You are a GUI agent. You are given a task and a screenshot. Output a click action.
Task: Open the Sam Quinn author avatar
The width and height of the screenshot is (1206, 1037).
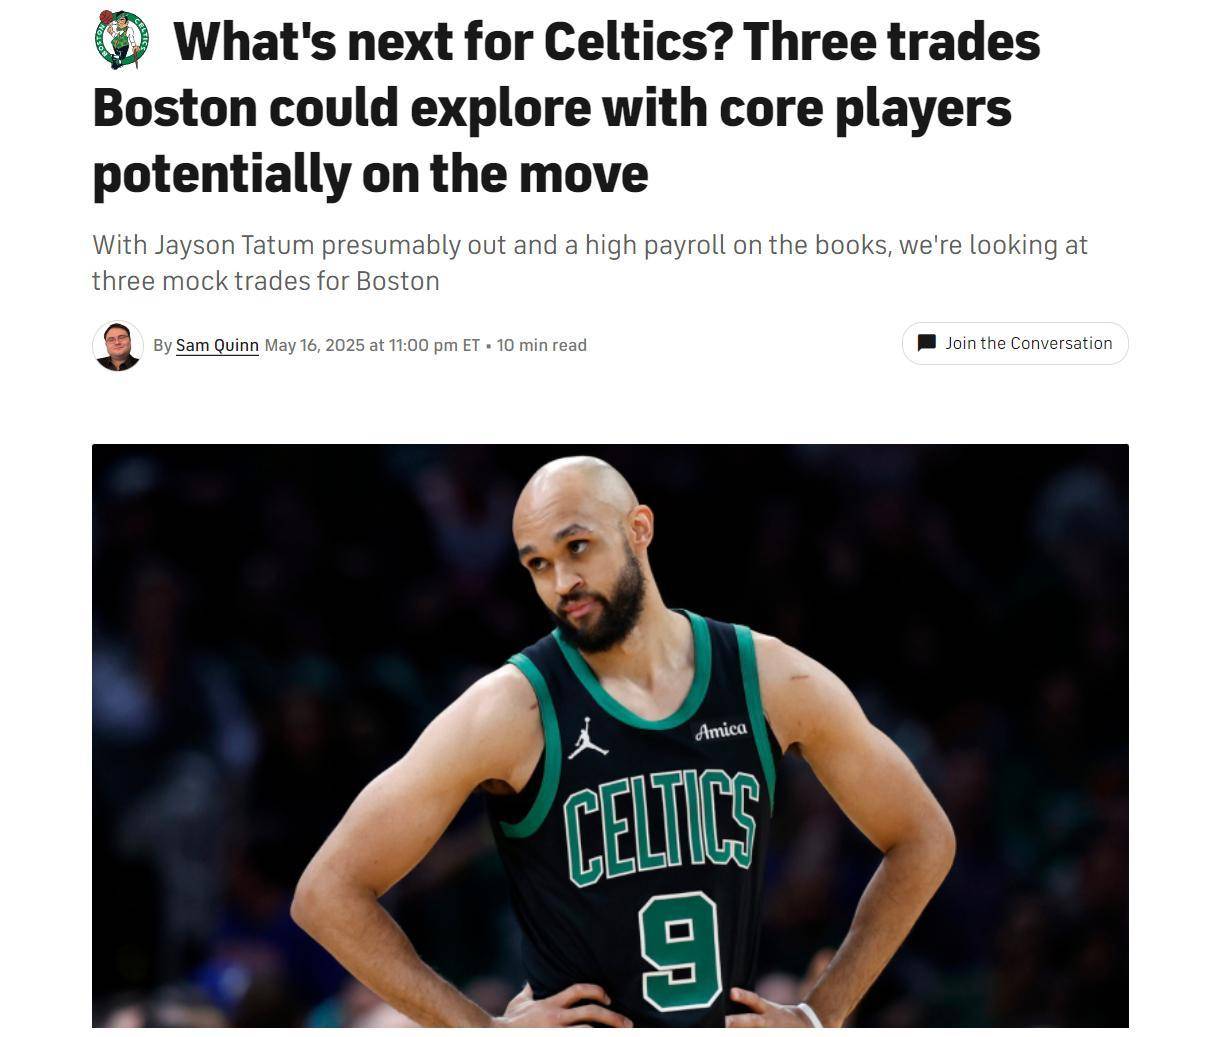coord(117,345)
